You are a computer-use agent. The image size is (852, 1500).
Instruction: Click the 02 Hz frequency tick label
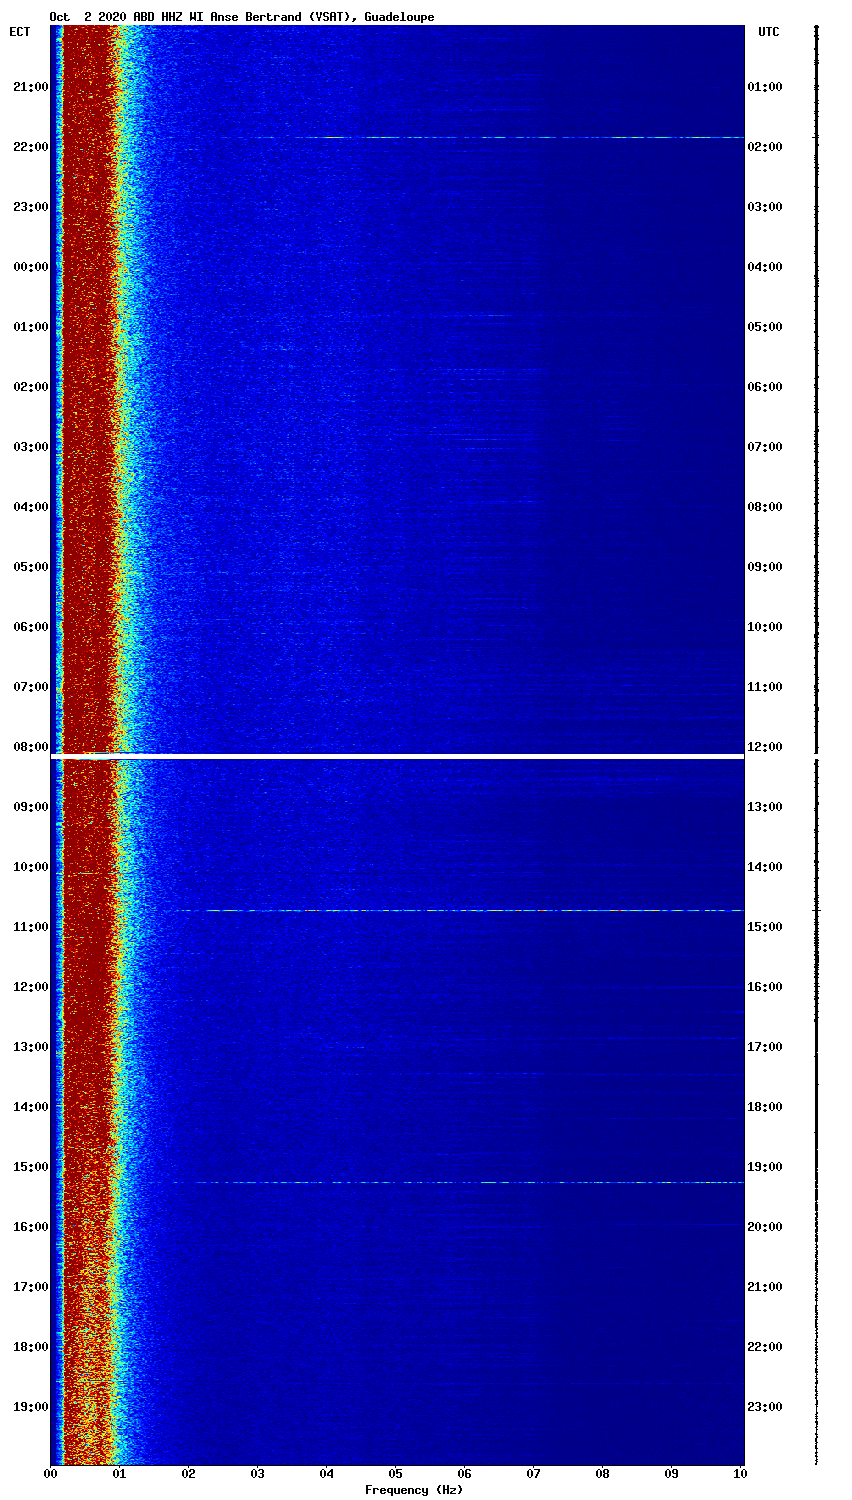189,1474
